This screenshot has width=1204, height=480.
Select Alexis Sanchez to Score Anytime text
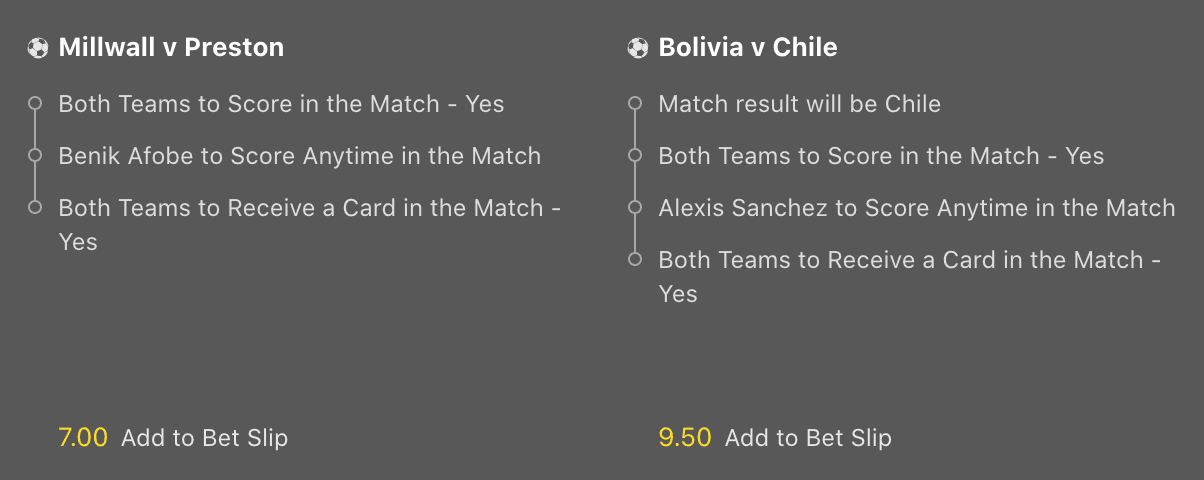tap(916, 208)
